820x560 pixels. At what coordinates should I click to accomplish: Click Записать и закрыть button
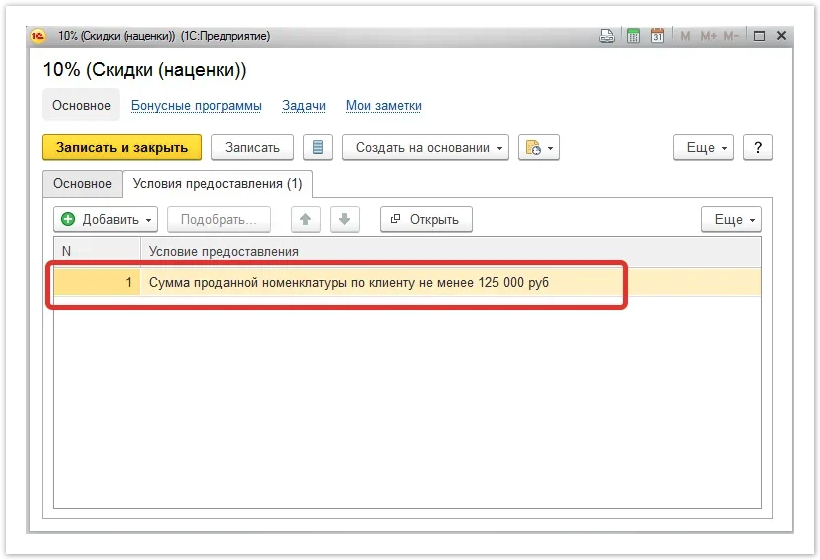[x=122, y=147]
